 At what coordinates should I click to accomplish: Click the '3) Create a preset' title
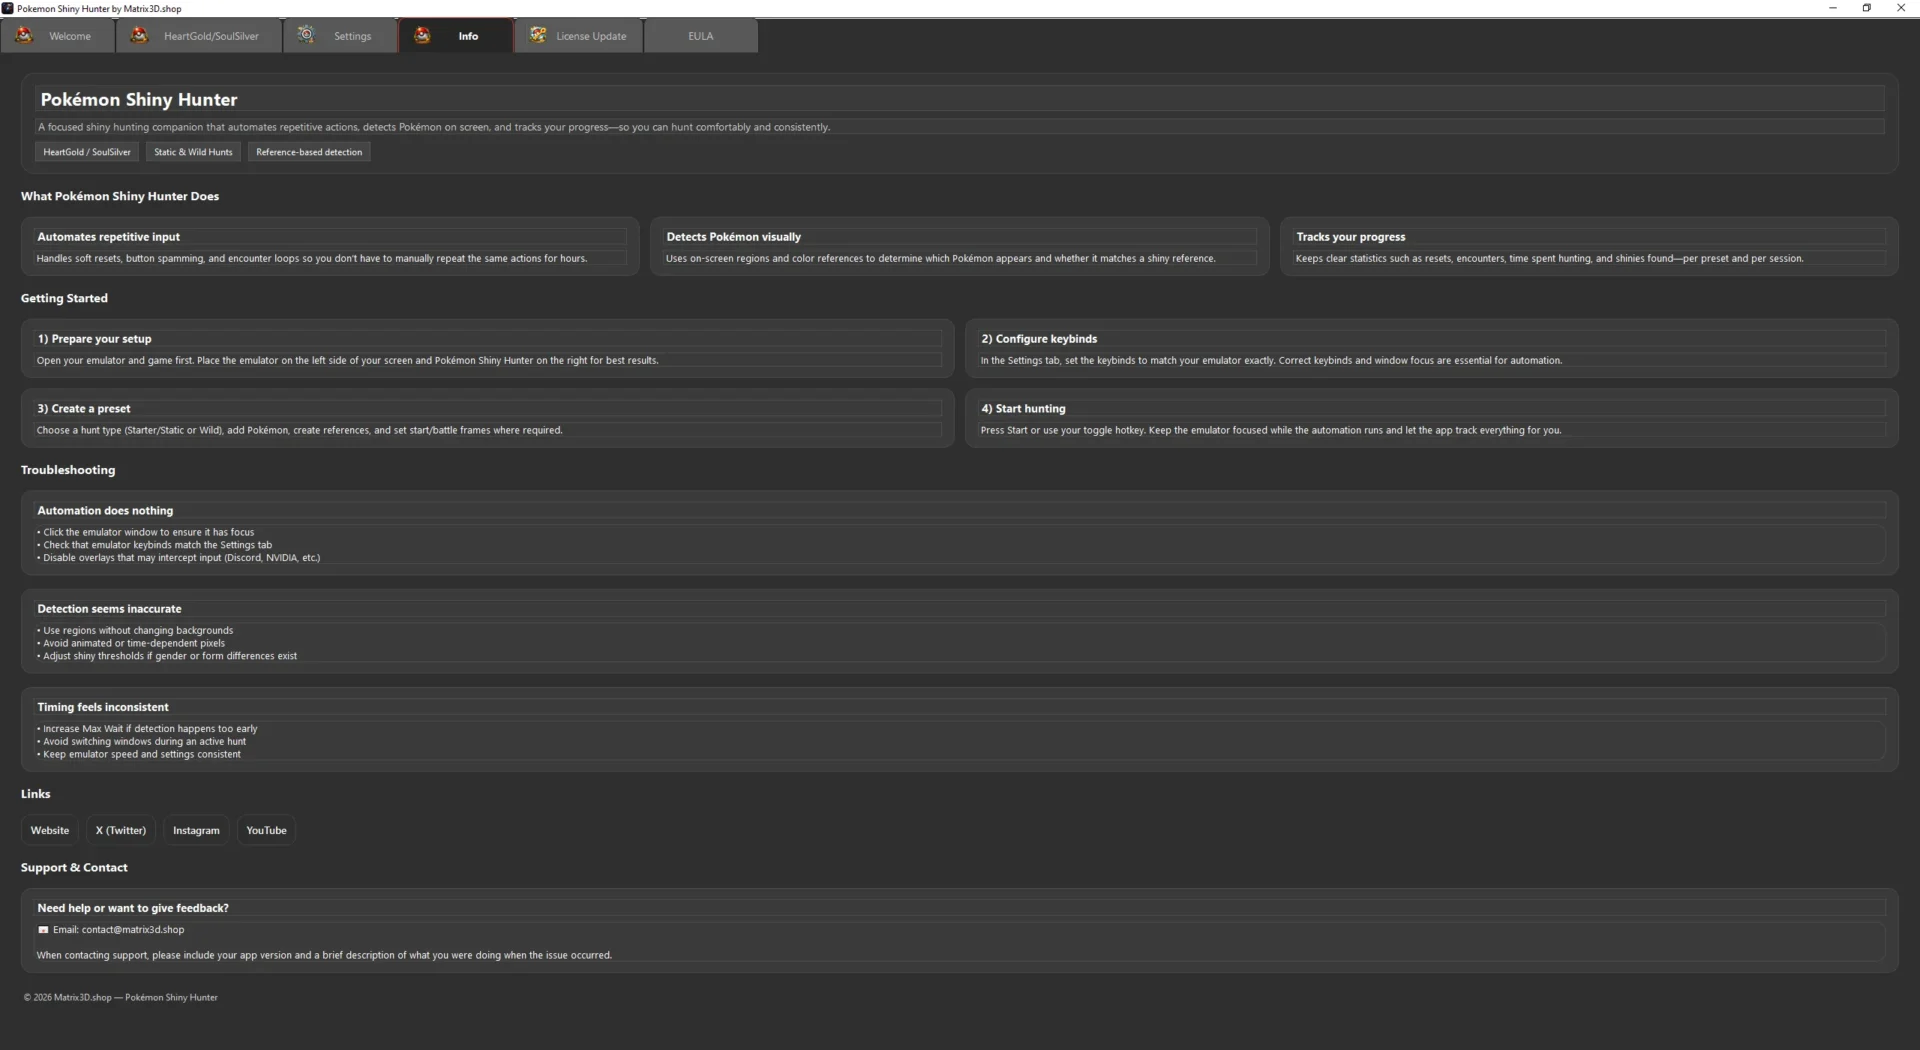click(84, 409)
